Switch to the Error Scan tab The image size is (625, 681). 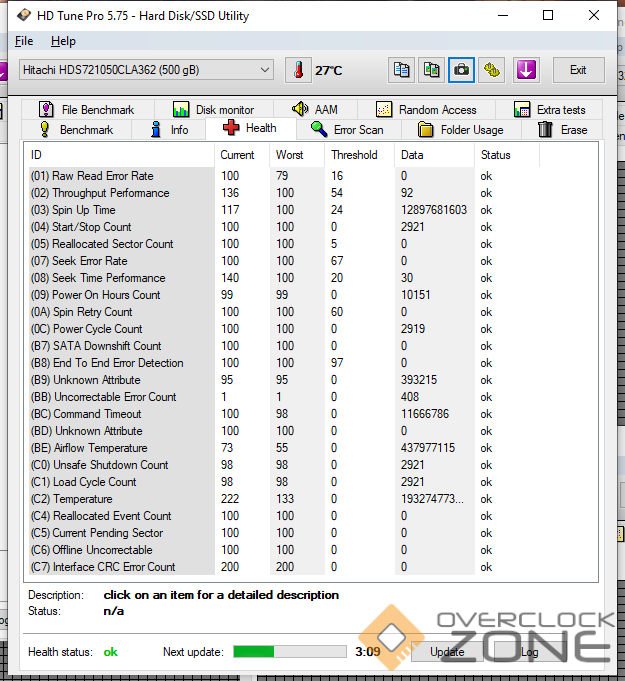tap(348, 130)
